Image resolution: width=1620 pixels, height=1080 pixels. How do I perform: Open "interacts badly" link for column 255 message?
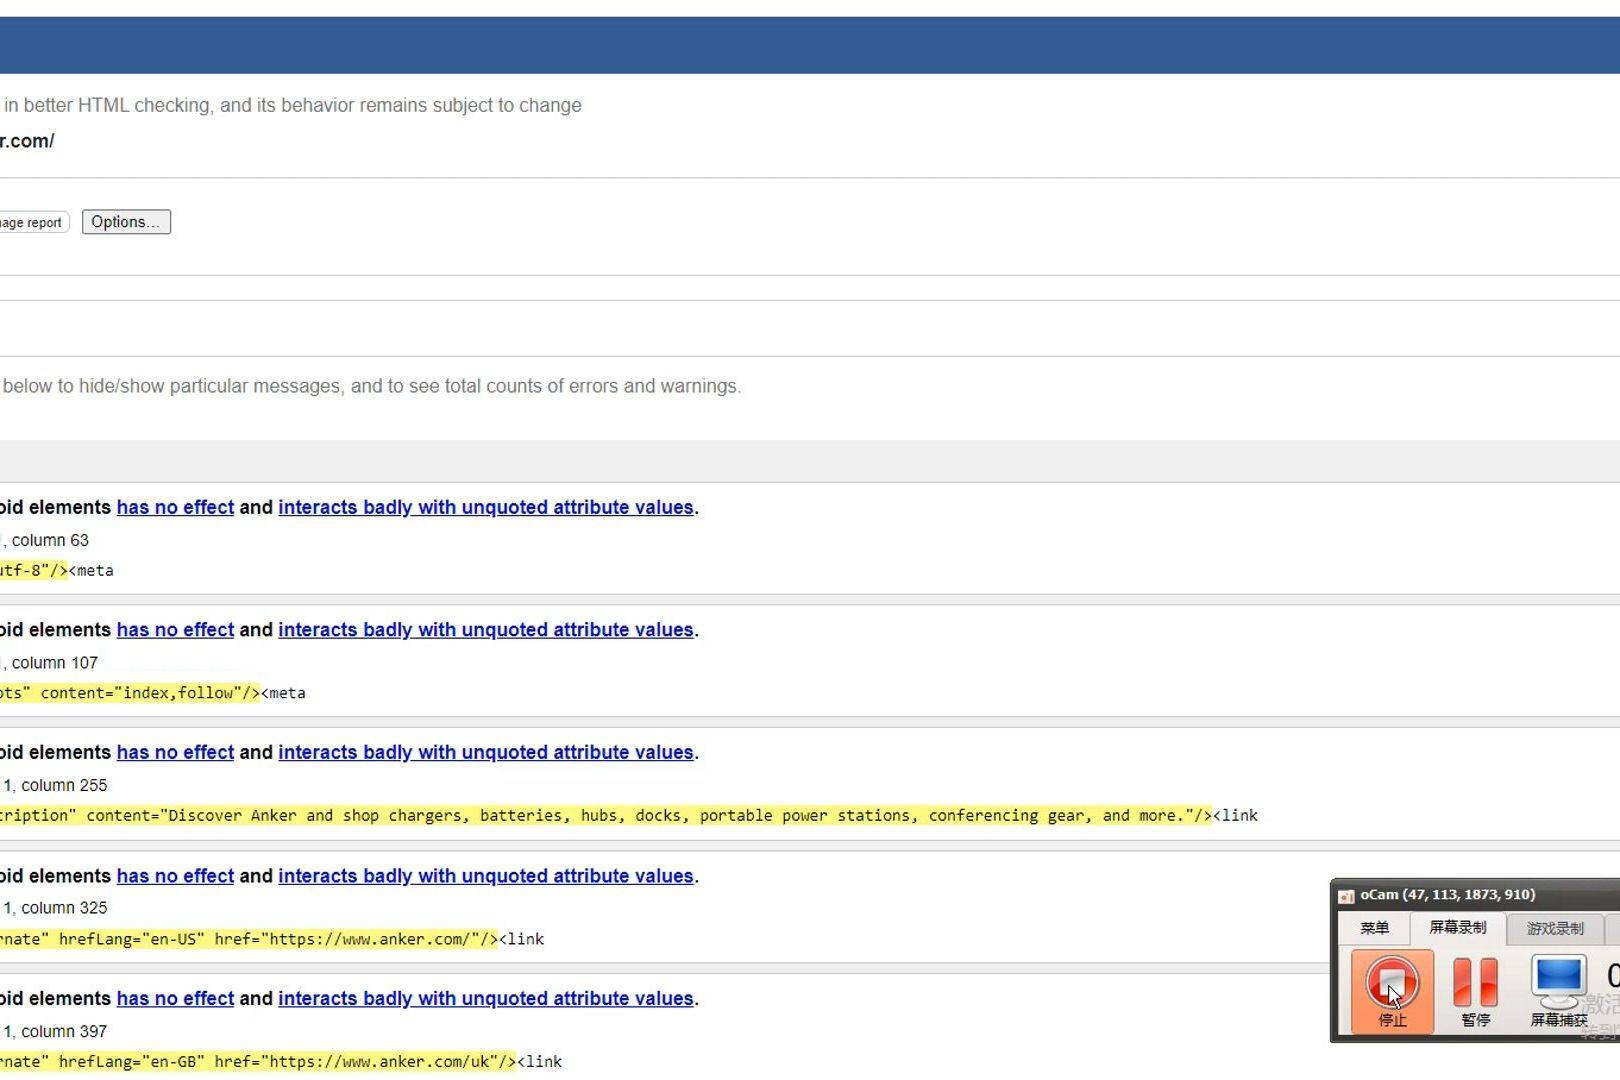485,753
